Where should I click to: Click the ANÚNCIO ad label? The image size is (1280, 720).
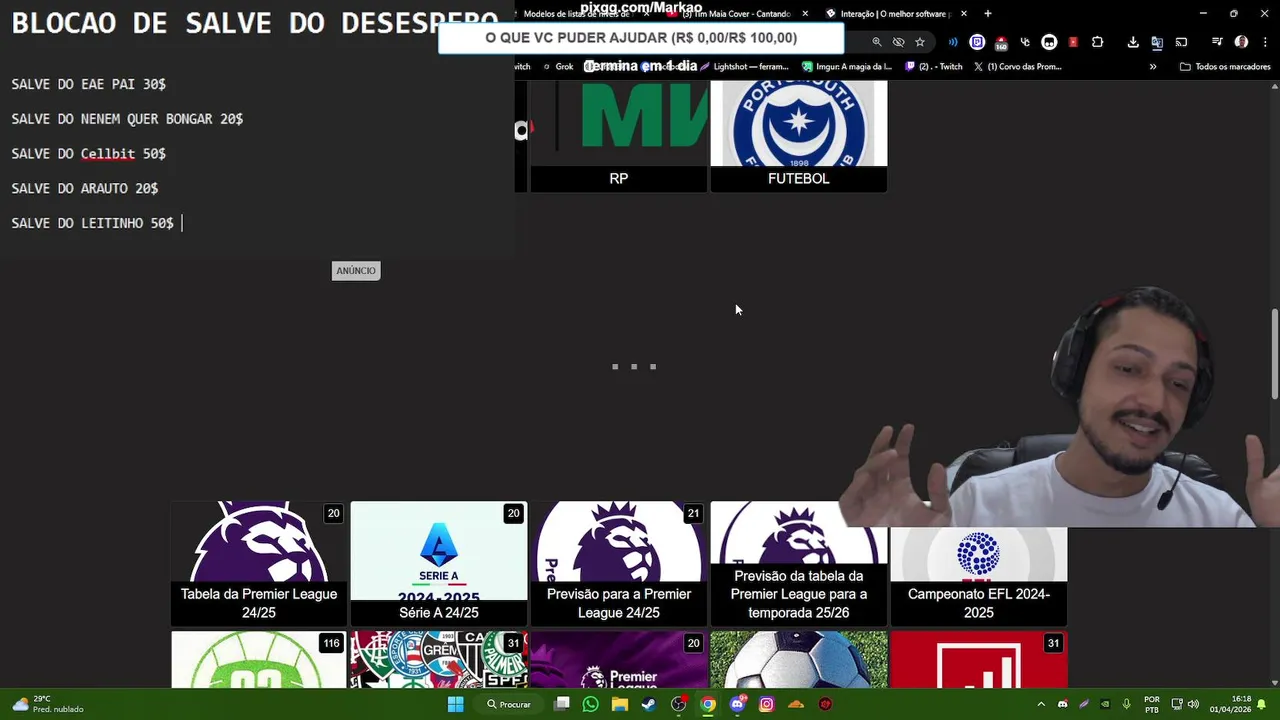(x=356, y=271)
